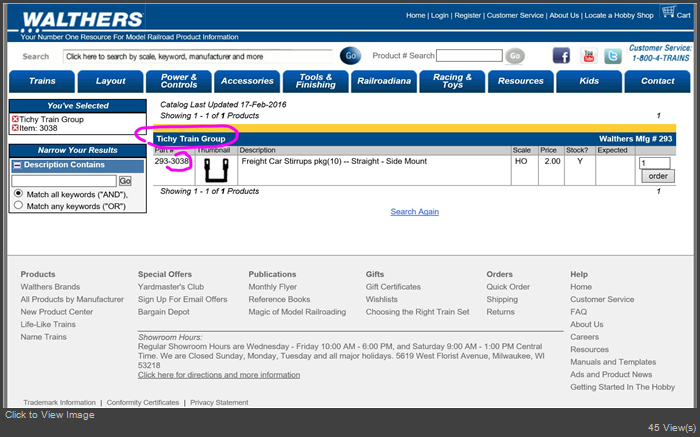
Task: Click the gray Product # Search Go button
Action: tap(515, 56)
